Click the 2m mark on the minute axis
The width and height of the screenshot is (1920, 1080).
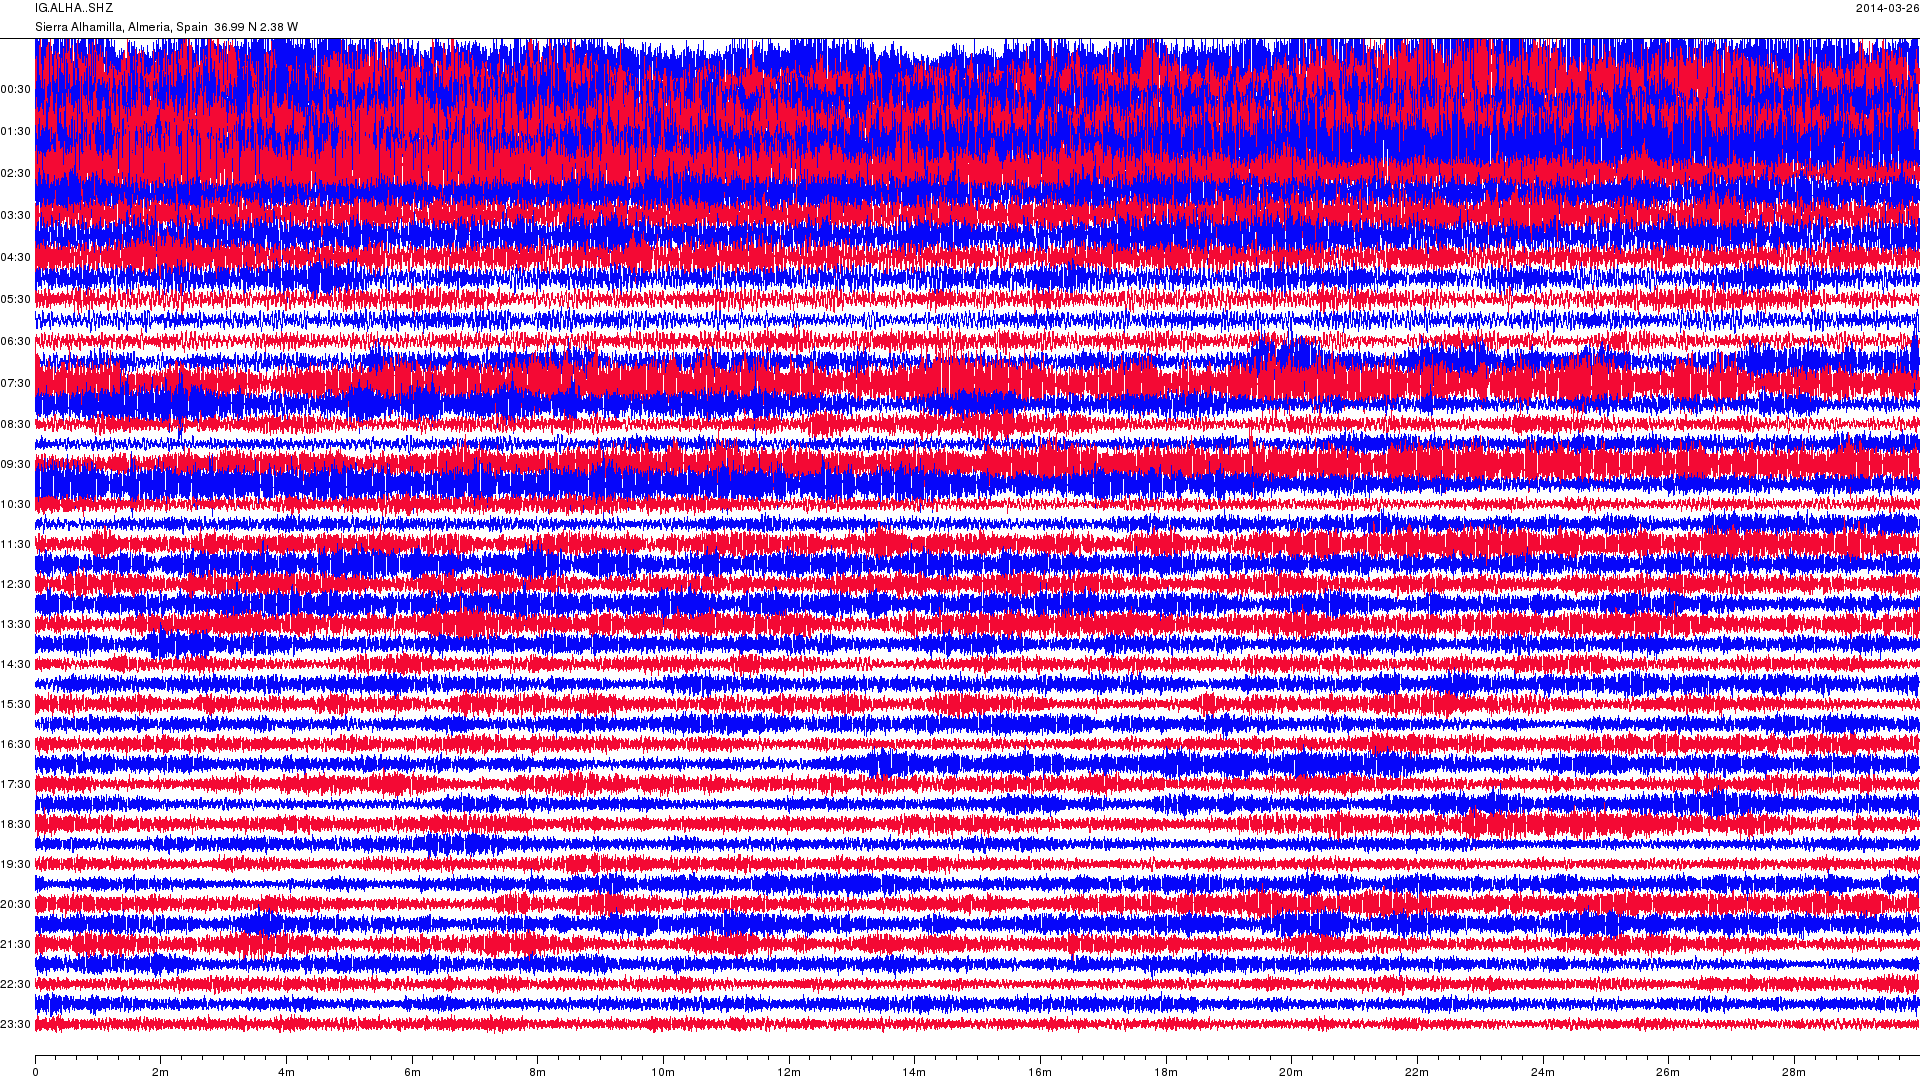[x=161, y=1072]
